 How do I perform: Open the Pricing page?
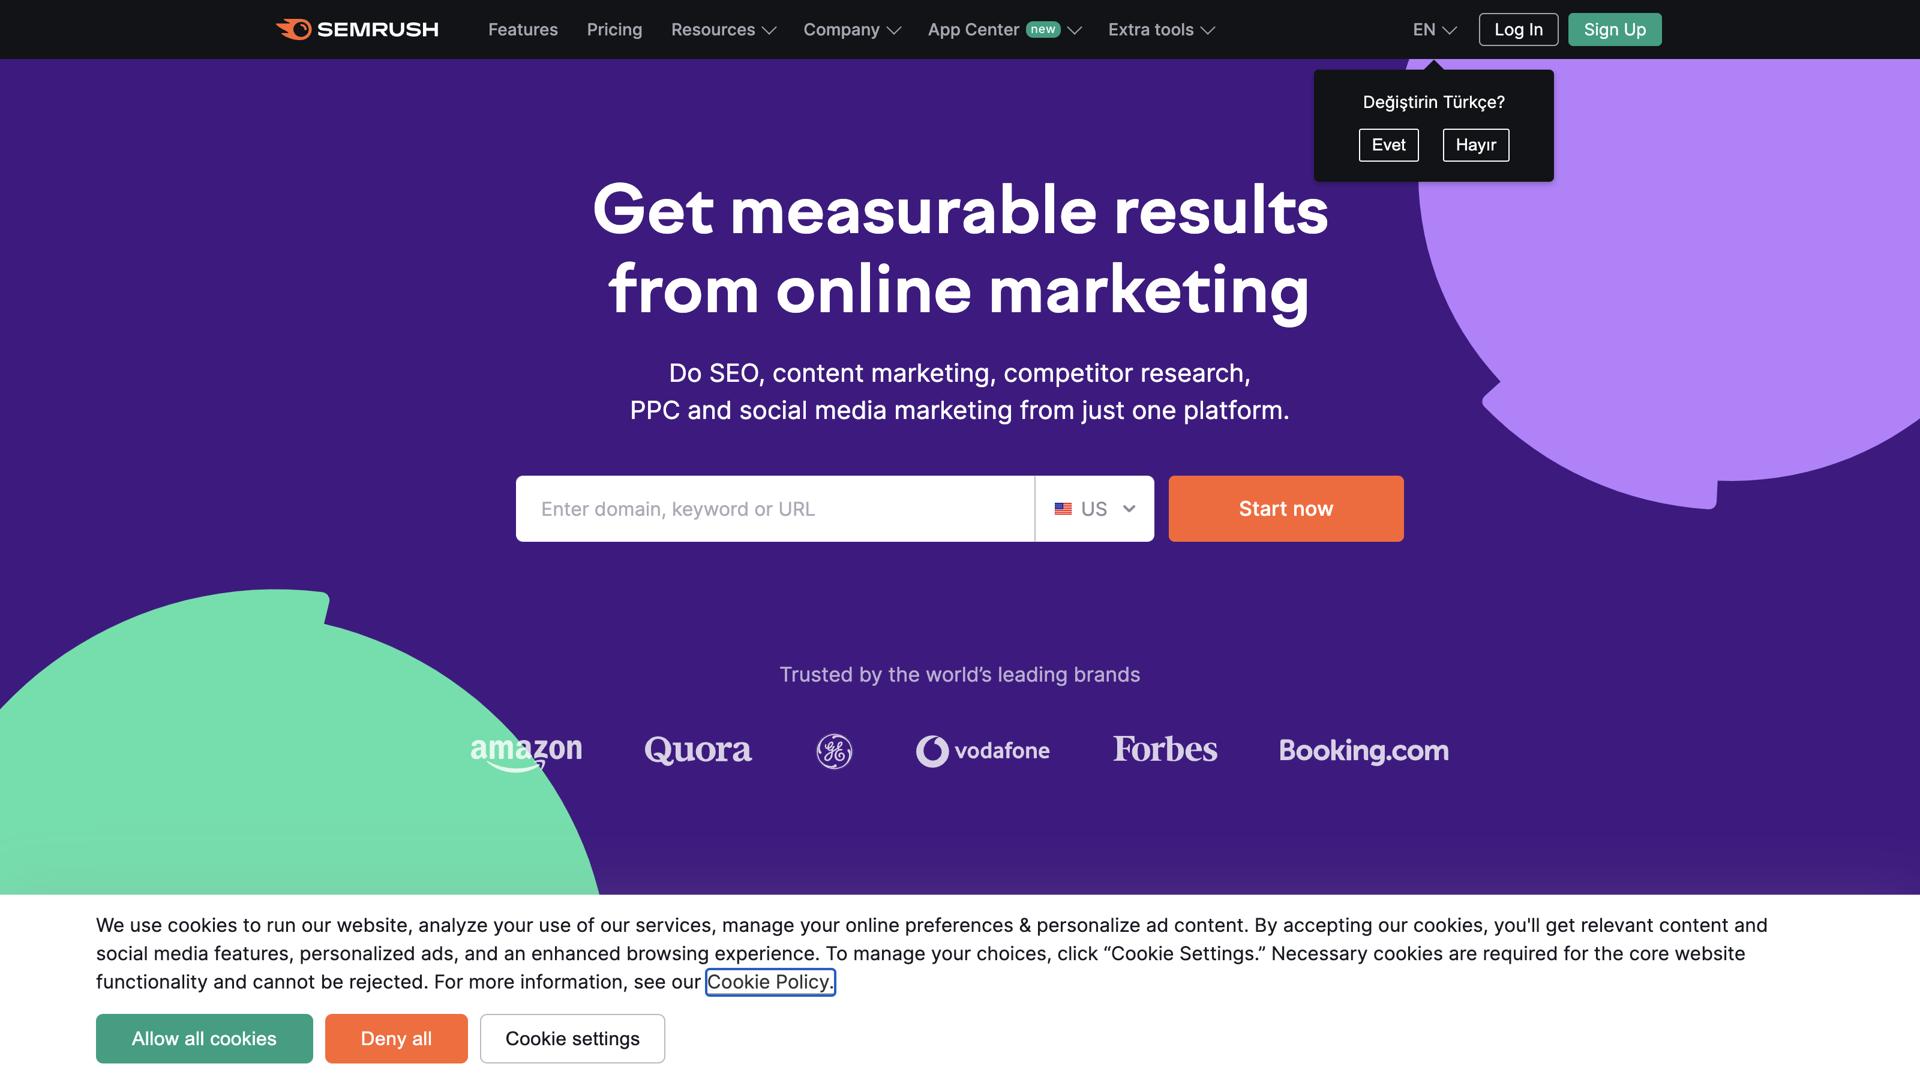coord(614,29)
